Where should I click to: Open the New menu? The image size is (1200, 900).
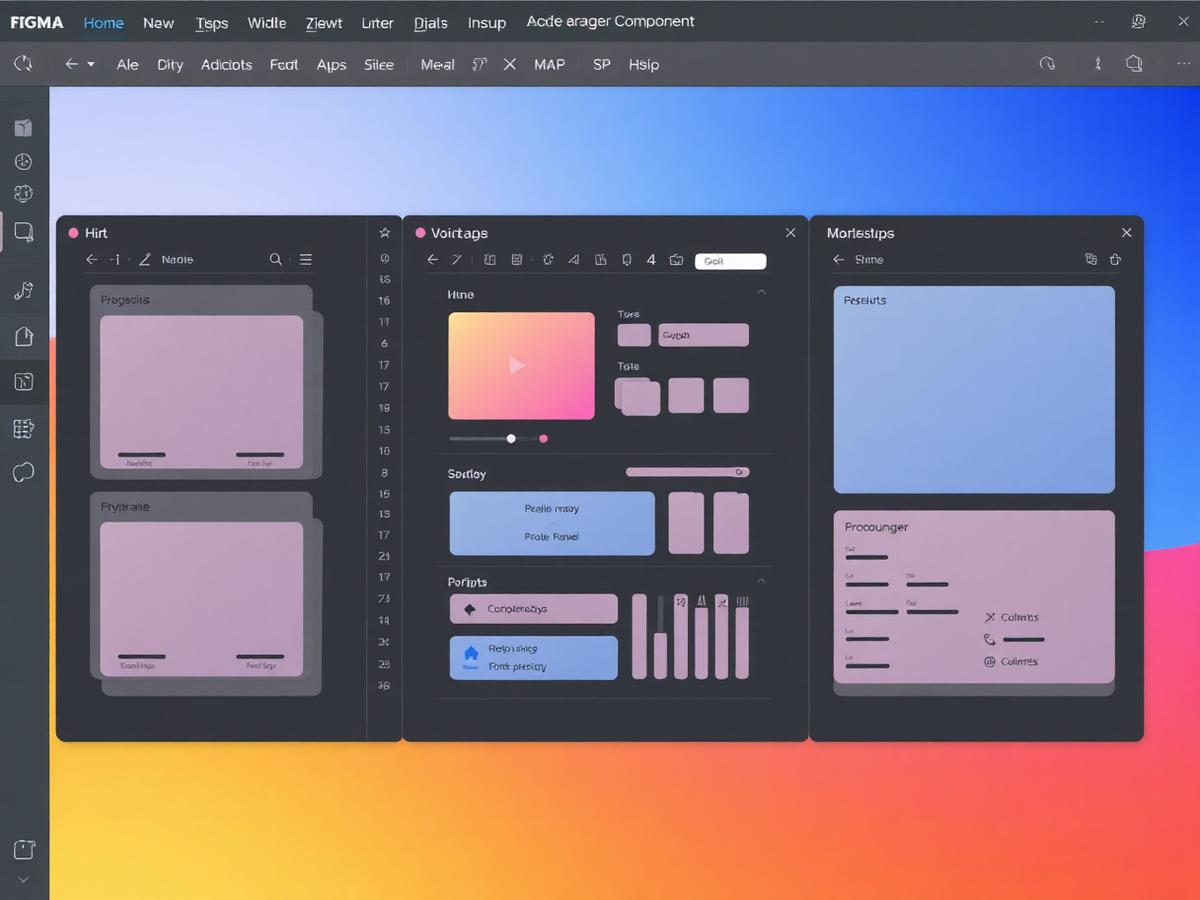tap(158, 22)
